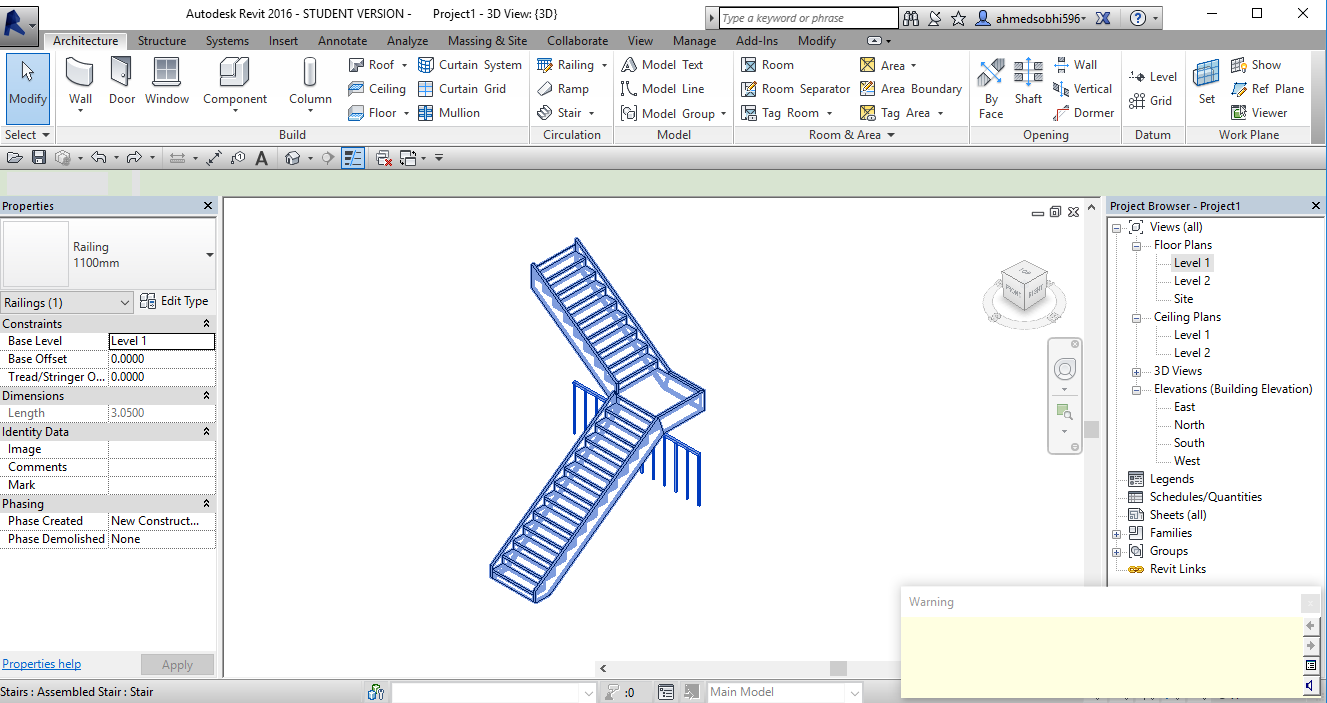Open the Shaft opening tool
Viewport: 1327px width, 703px height.
point(1028,84)
